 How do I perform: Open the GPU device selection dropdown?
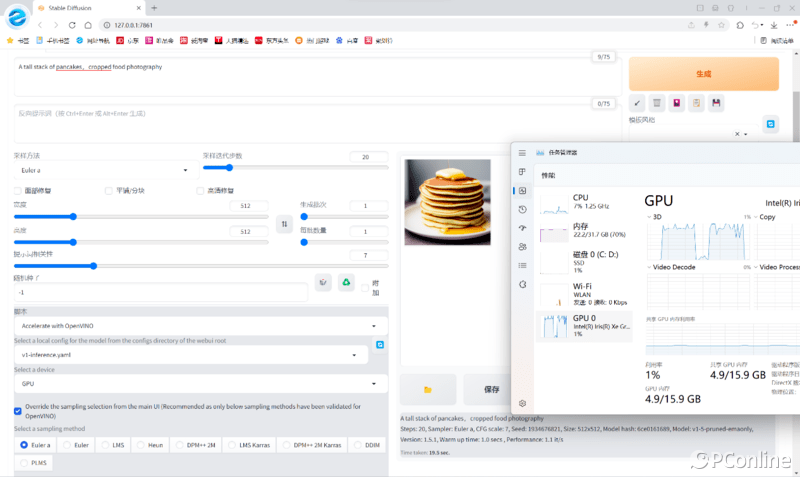pos(200,383)
